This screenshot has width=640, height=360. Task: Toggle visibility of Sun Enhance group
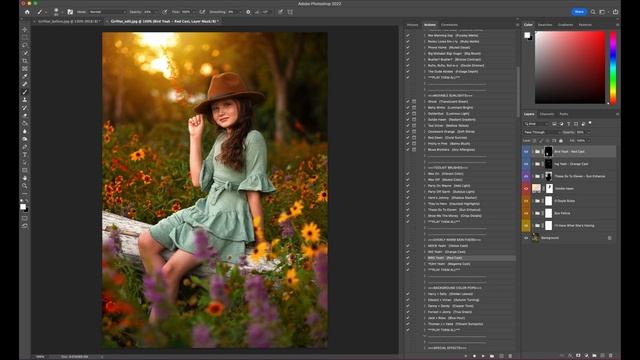[x=526, y=176]
